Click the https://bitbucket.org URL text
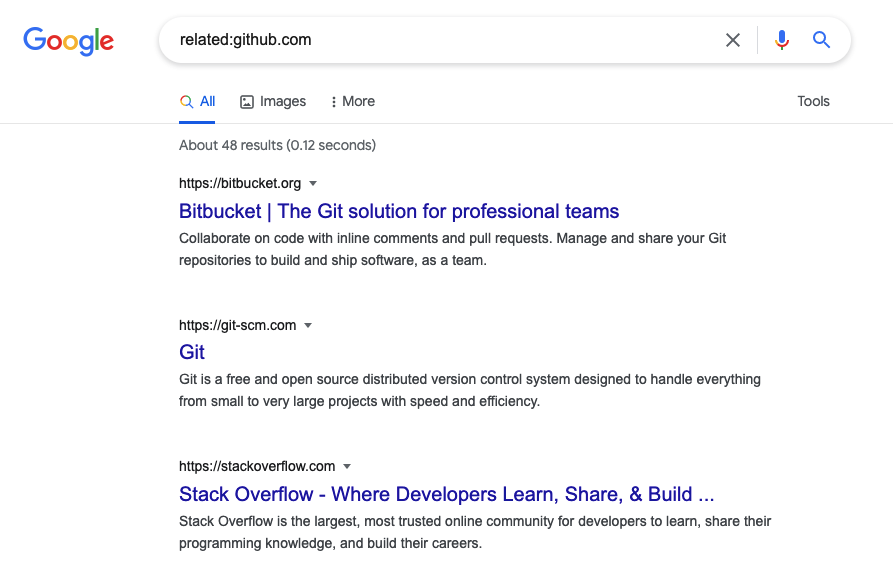This screenshot has height=583, width=893. pos(240,183)
